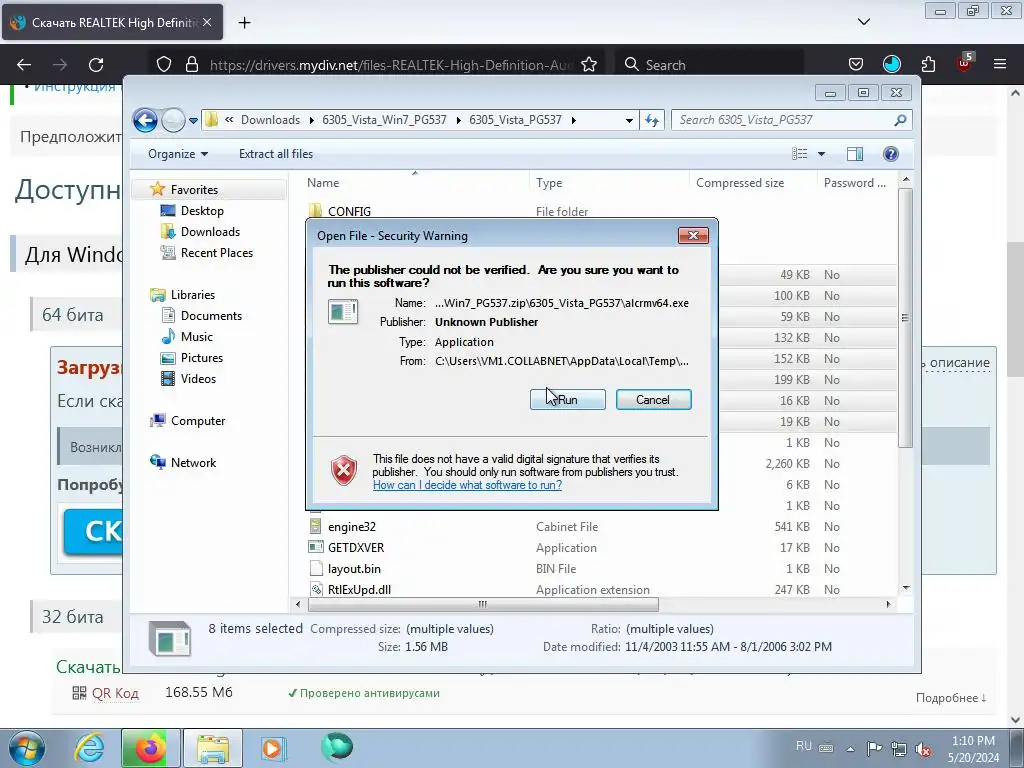
Task: Open 'How can I decide what software to run?' link
Action: tap(467, 485)
